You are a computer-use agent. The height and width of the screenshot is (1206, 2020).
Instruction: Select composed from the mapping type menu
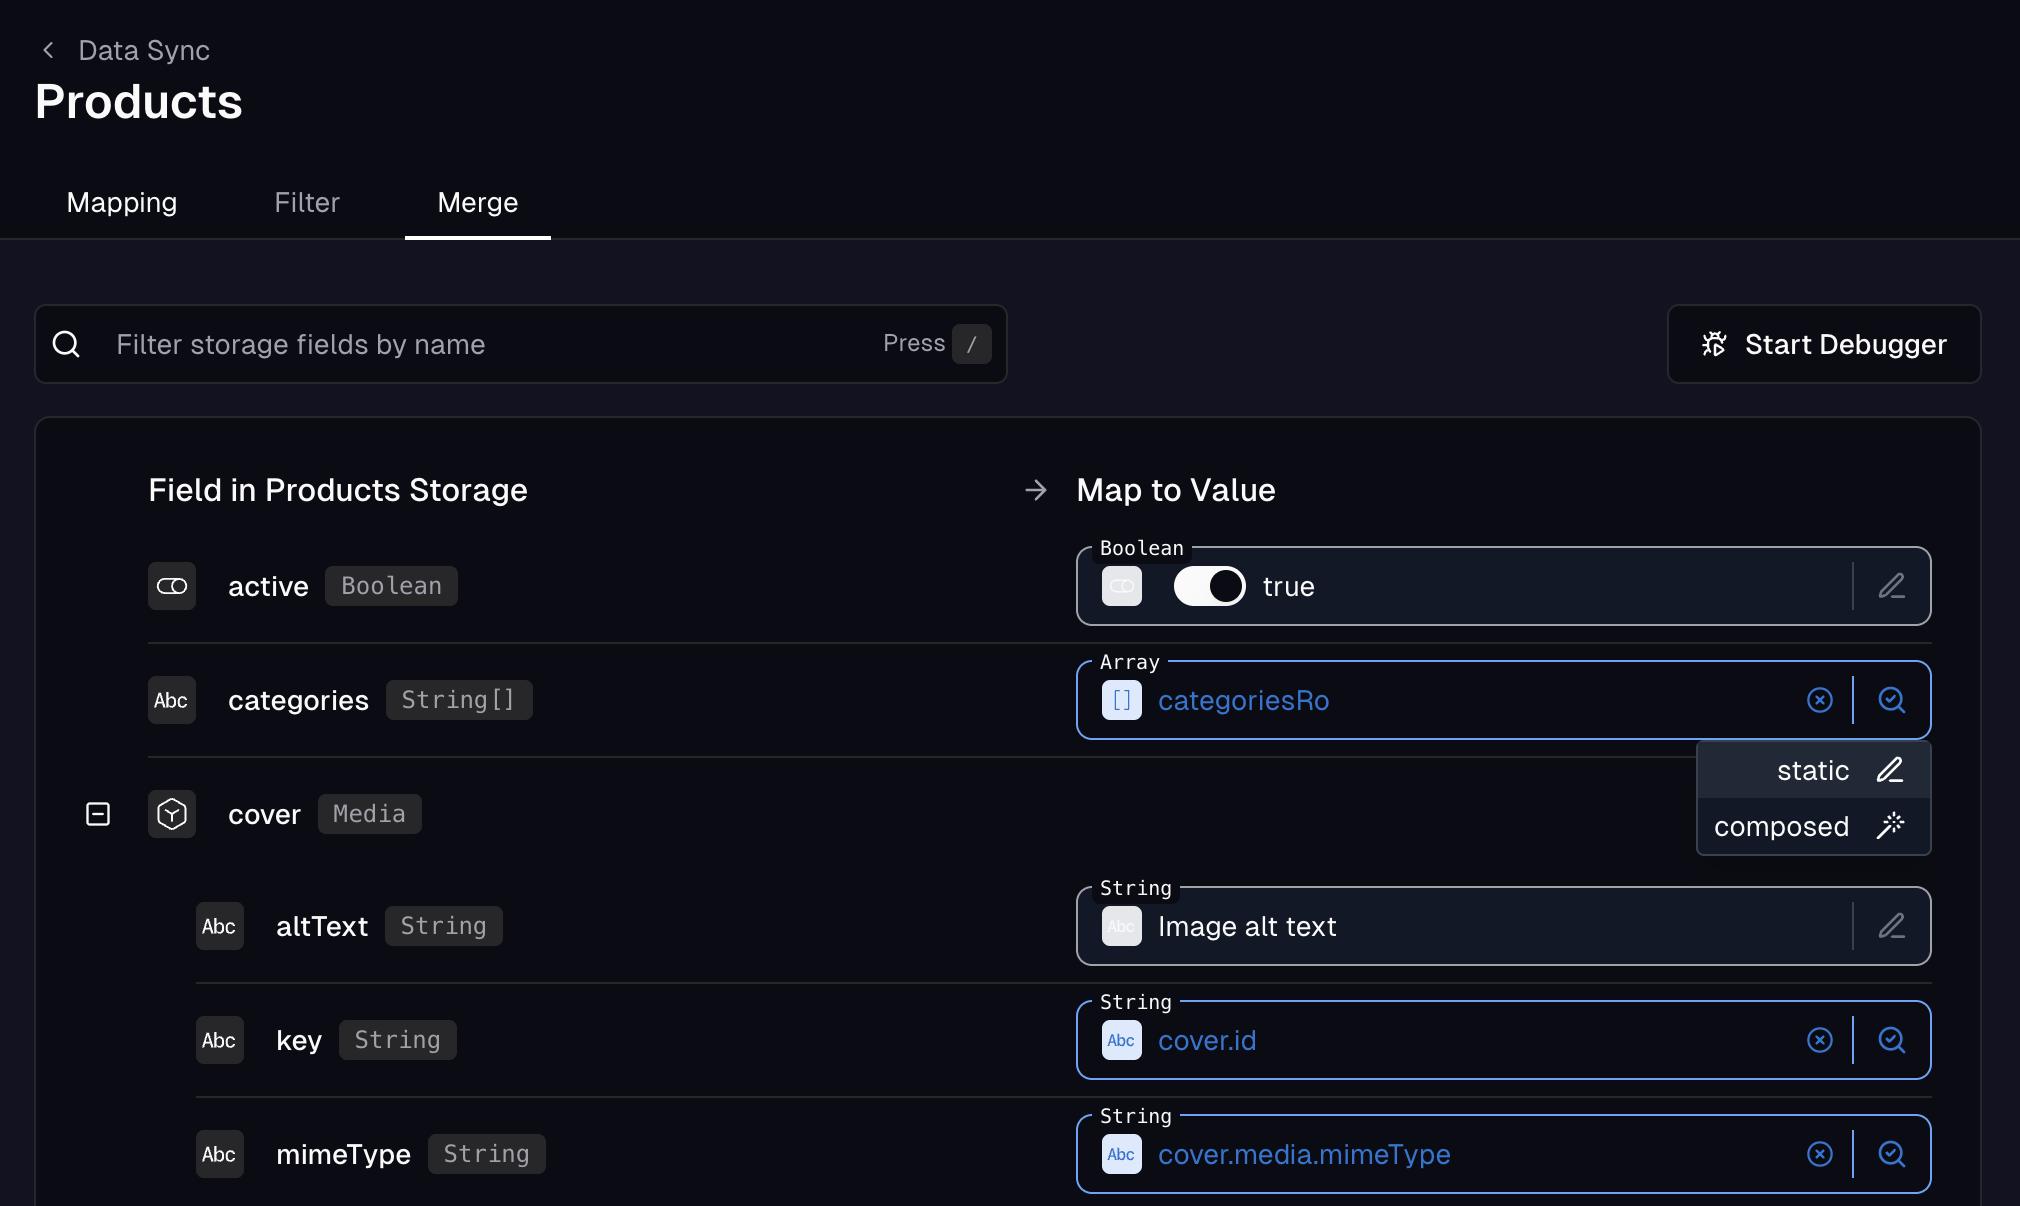[1780, 825]
